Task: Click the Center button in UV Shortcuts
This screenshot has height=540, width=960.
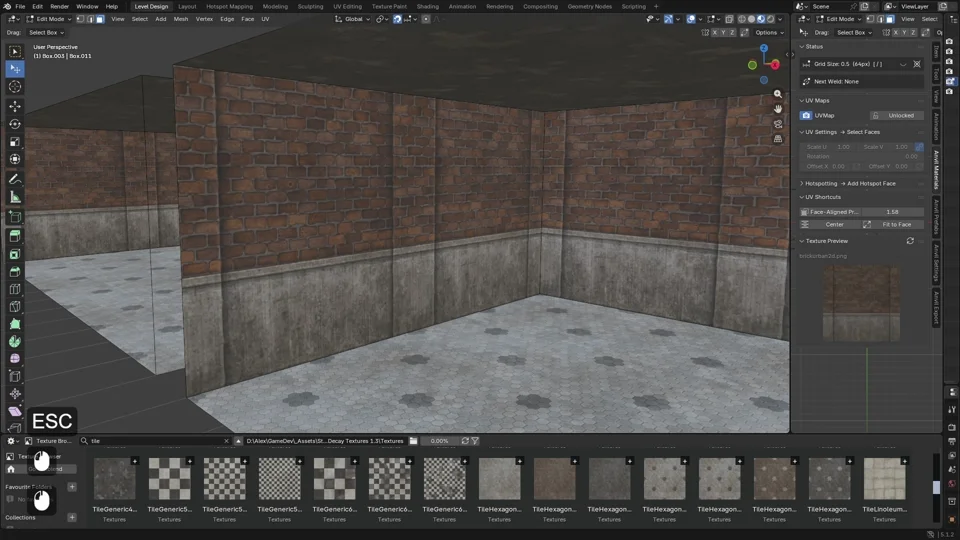Action: (830, 224)
